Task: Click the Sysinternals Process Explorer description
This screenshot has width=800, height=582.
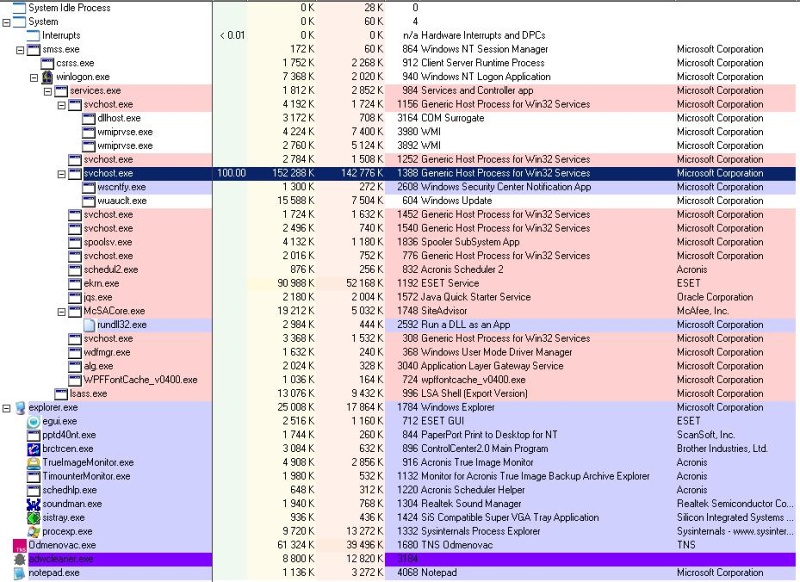Action: pyautogui.click(x=481, y=532)
